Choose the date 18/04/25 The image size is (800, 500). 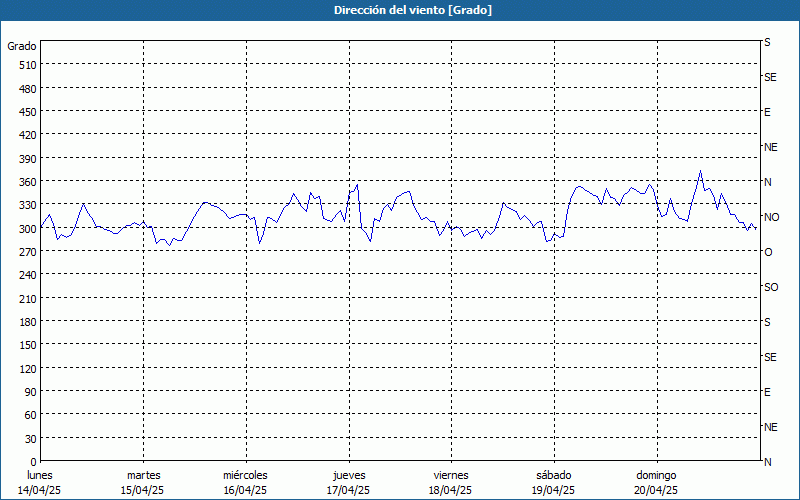[451, 490]
